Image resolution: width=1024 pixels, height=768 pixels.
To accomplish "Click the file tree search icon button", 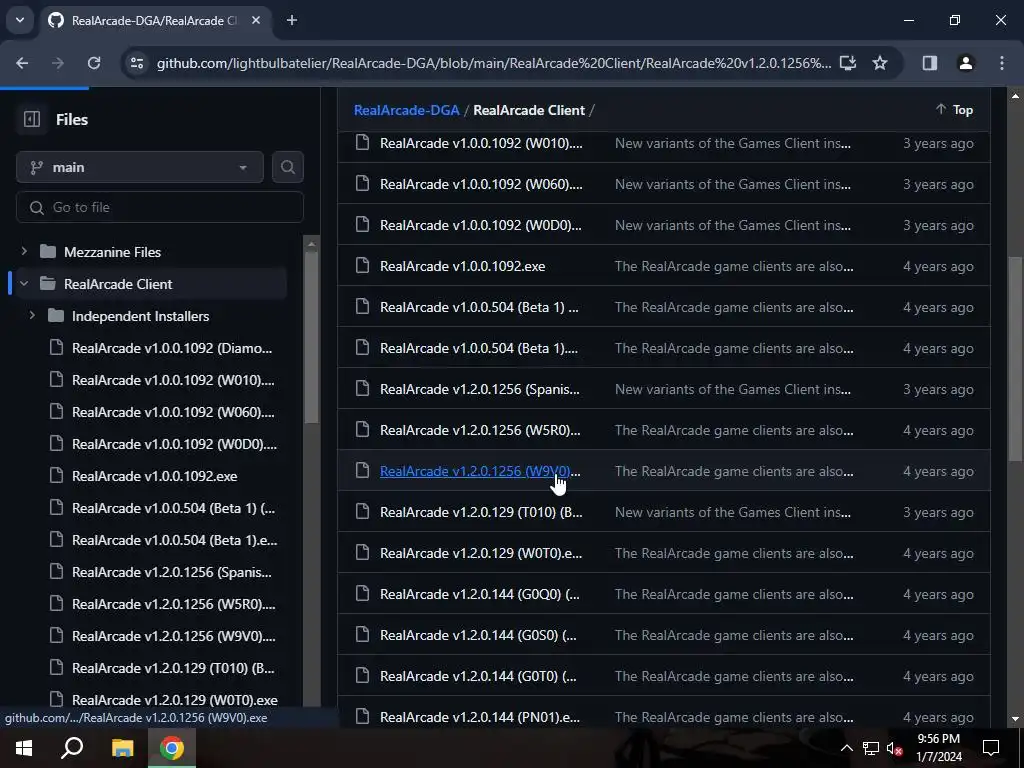I will click(287, 167).
